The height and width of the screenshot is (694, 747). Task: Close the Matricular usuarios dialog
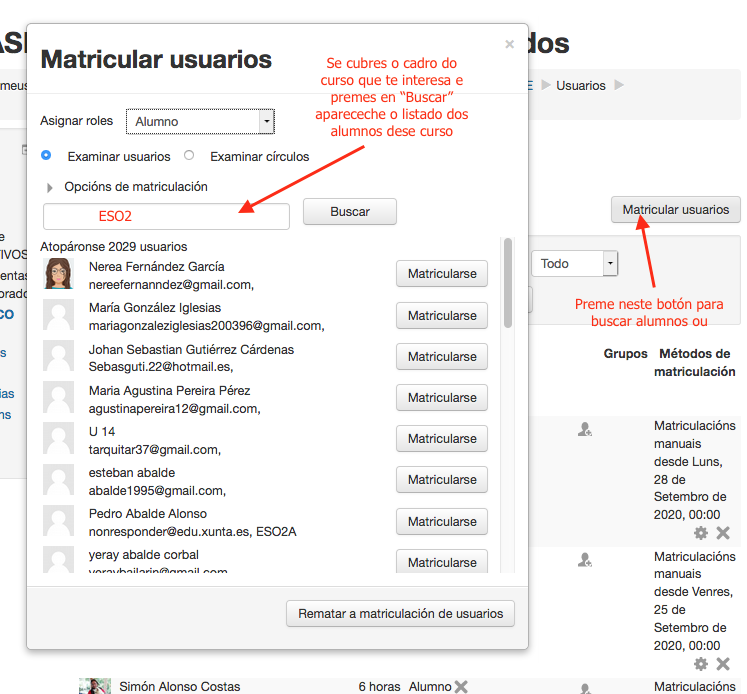(509, 44)
